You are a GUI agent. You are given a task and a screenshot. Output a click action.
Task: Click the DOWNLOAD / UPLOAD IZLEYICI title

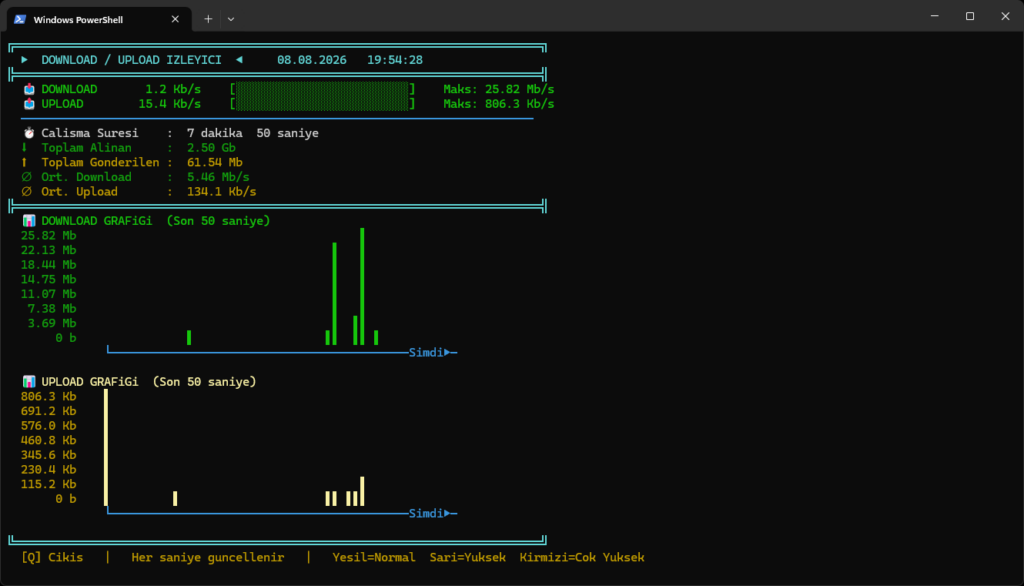point(131,60)
